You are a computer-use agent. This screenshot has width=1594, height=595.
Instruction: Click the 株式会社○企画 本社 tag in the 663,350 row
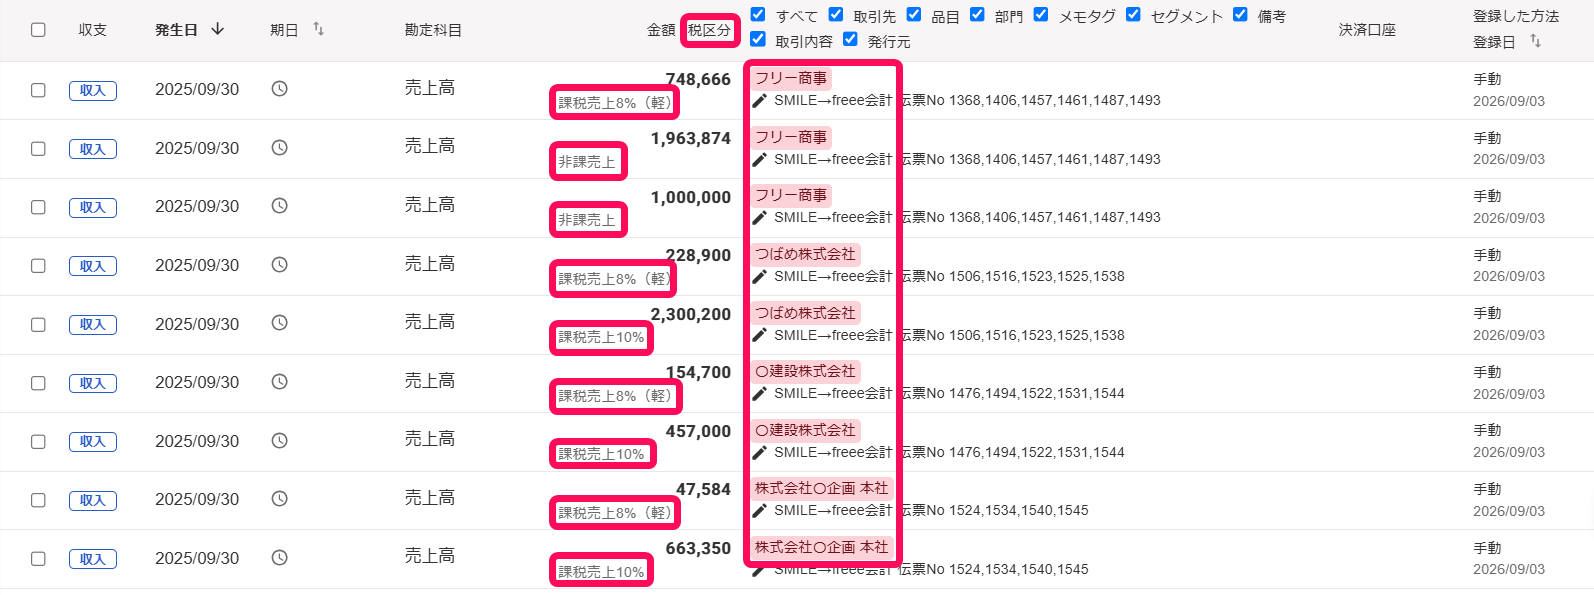tap(821, 547)
